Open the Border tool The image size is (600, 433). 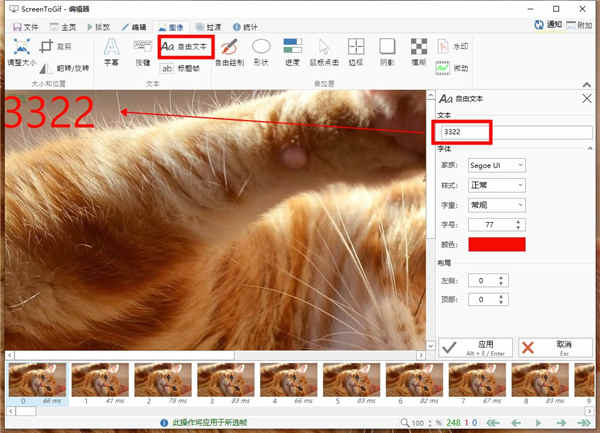pyautogui.click(x=356, y=52)
